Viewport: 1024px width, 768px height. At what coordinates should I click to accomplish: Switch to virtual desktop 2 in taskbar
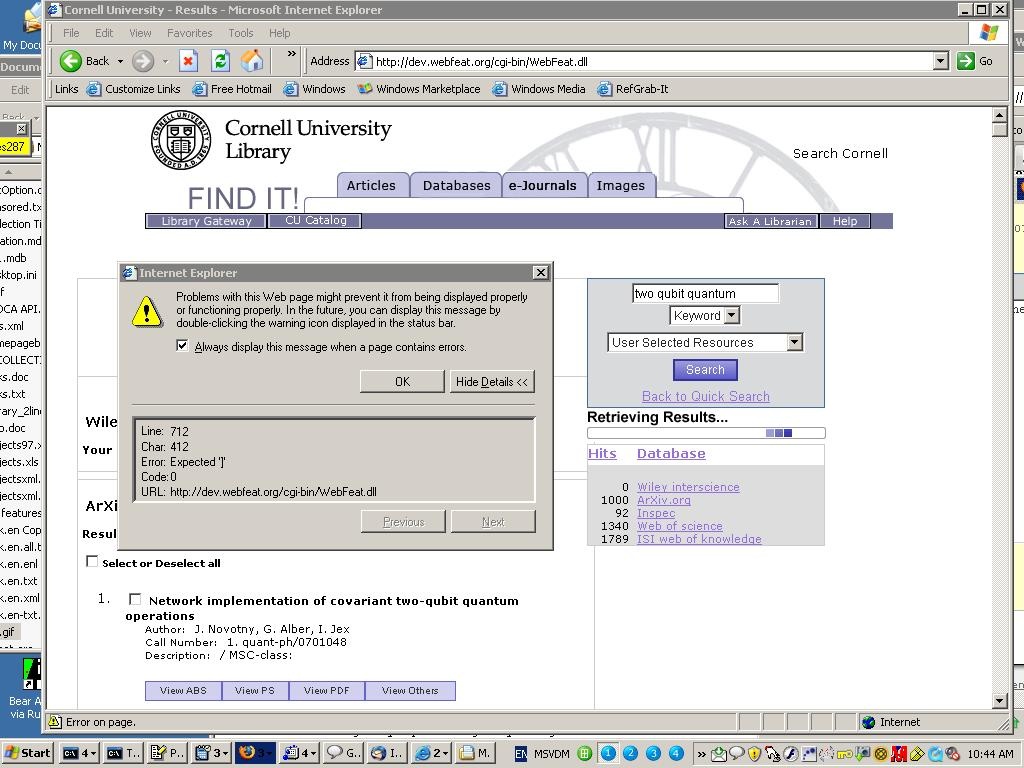pos(630,753)
